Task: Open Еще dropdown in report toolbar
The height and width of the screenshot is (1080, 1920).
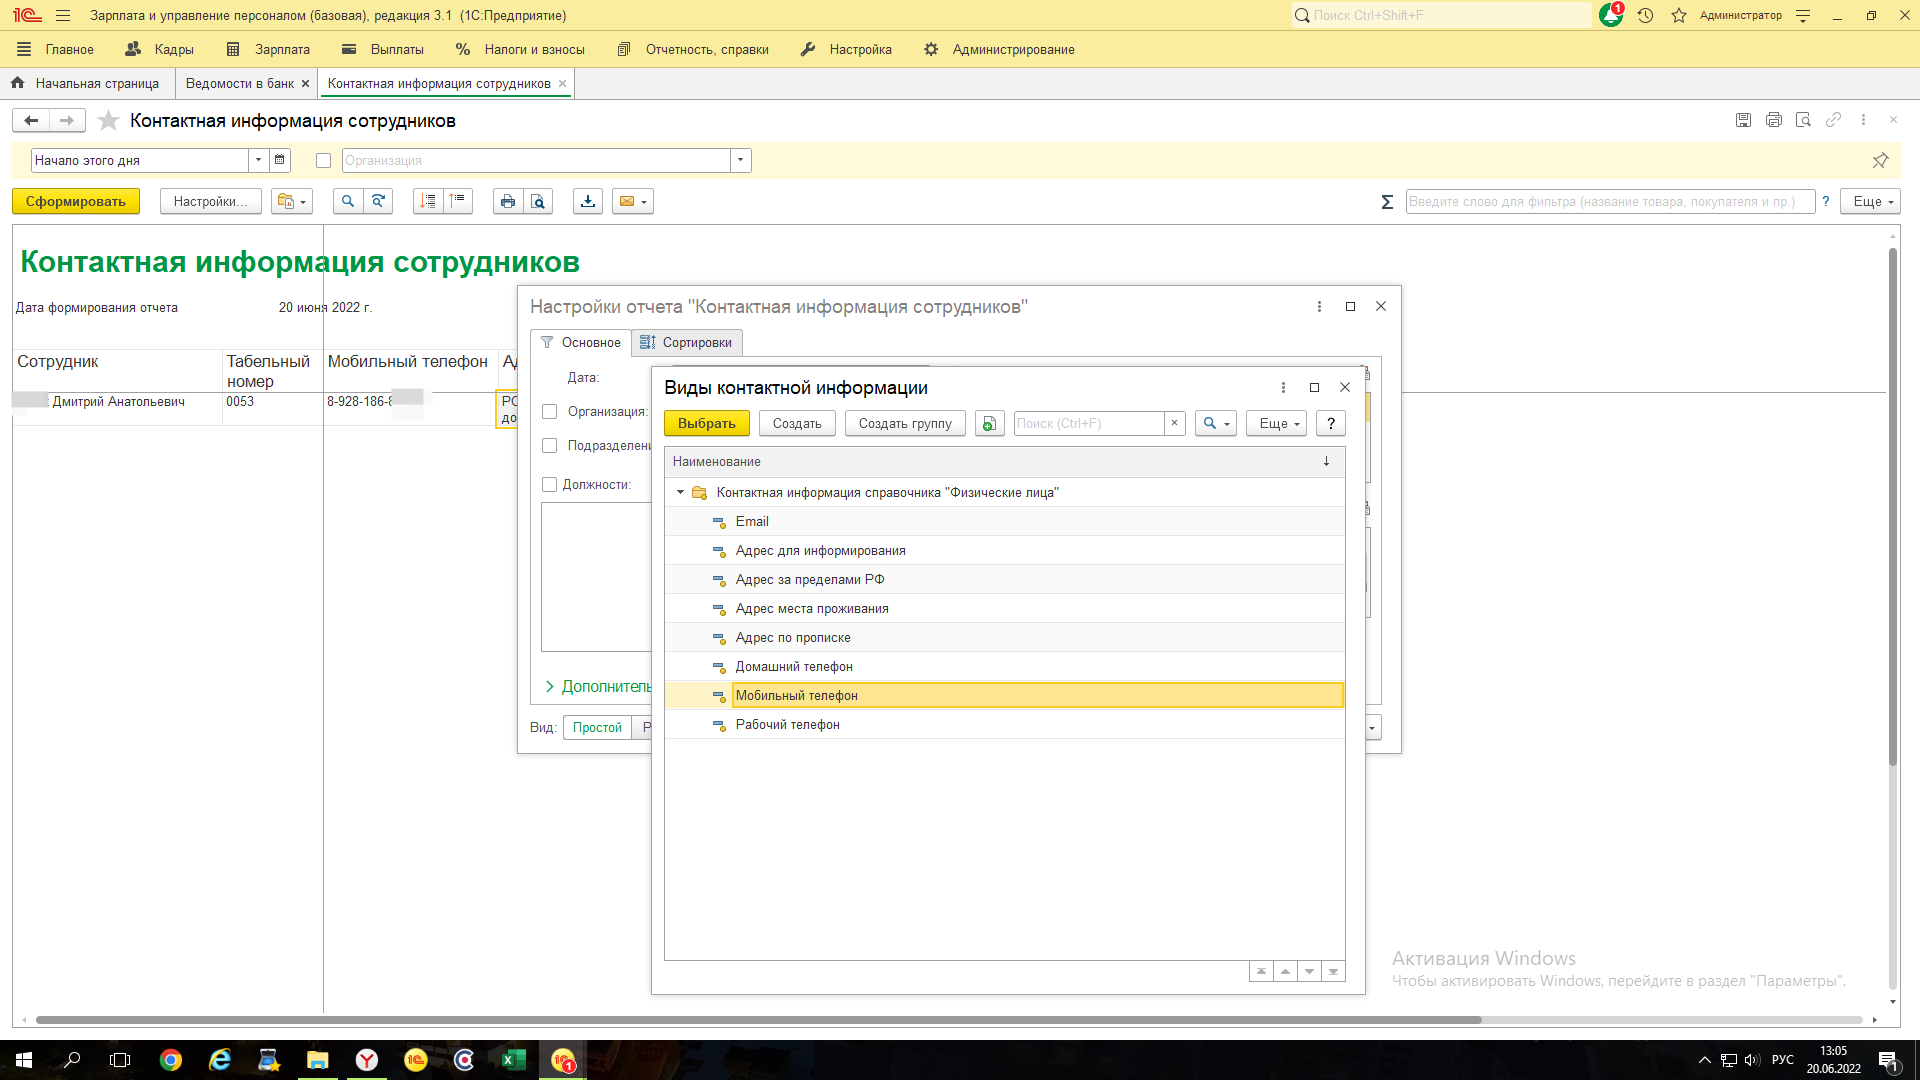Action: pyautogui.click(x=1873, y=202)
